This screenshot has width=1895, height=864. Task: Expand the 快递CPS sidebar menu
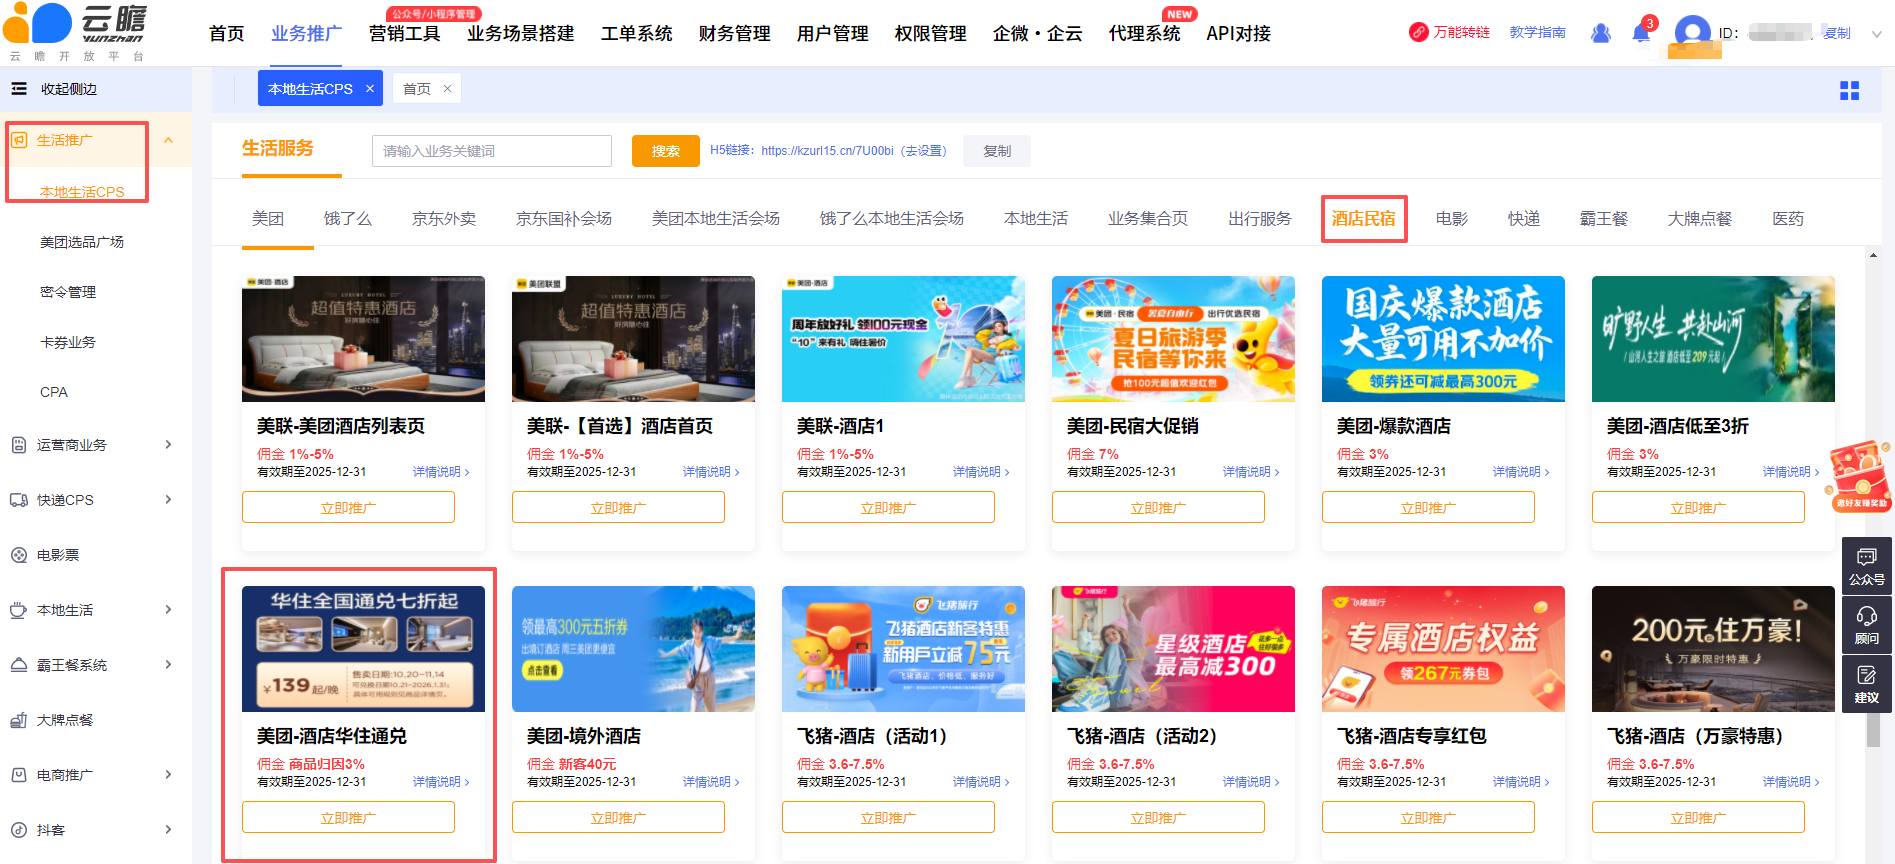(x=168, y=500)
